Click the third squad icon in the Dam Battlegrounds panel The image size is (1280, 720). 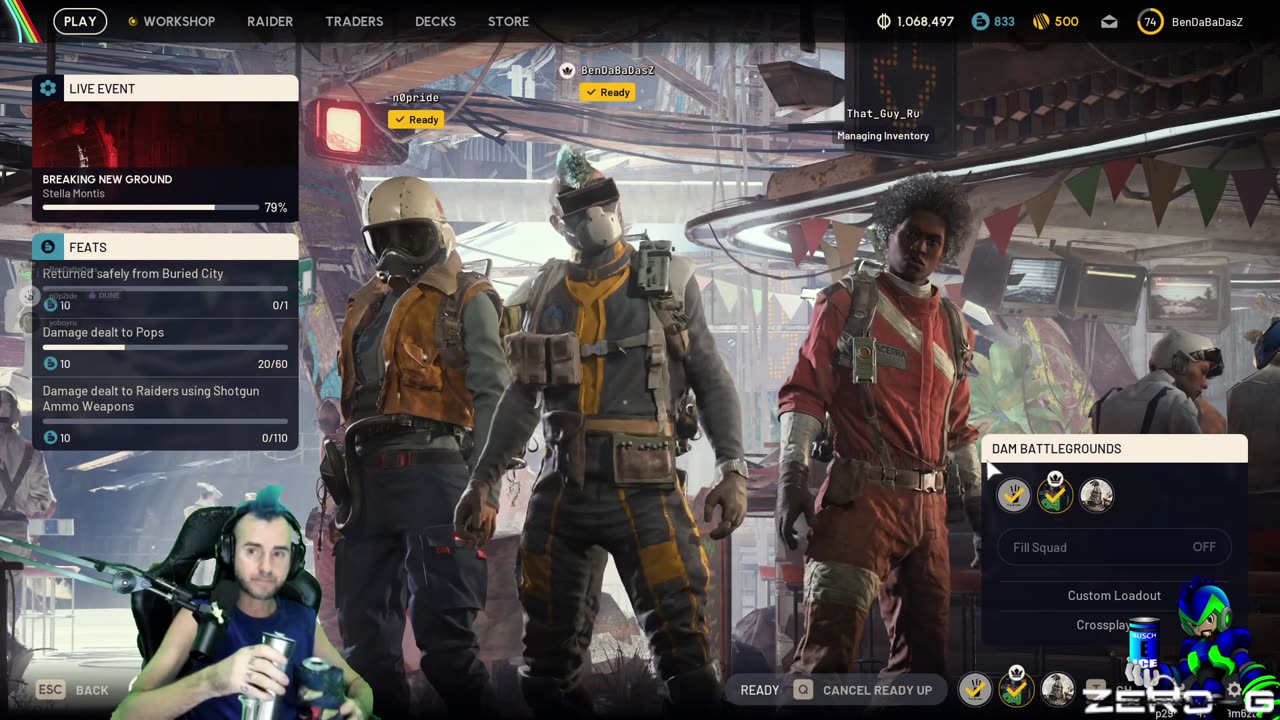tap(1096, 495)
